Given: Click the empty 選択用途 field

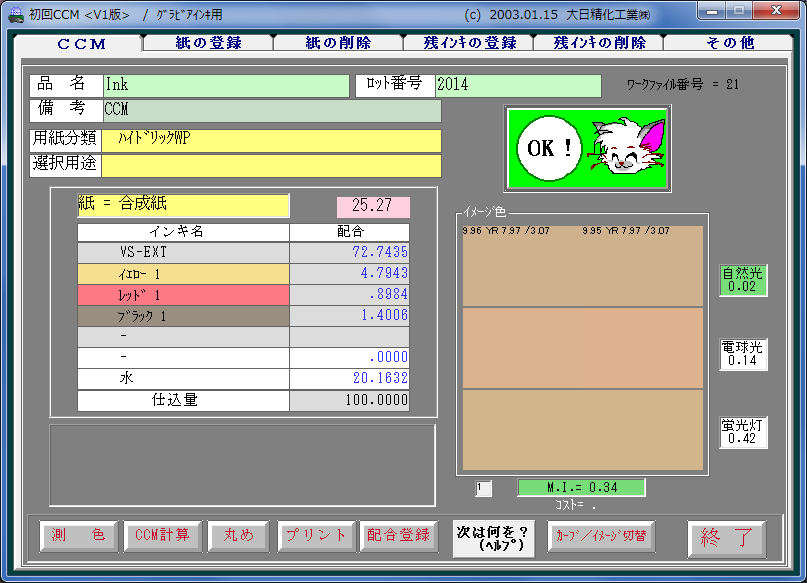Looking at the screenshot, I should (271, 166).
